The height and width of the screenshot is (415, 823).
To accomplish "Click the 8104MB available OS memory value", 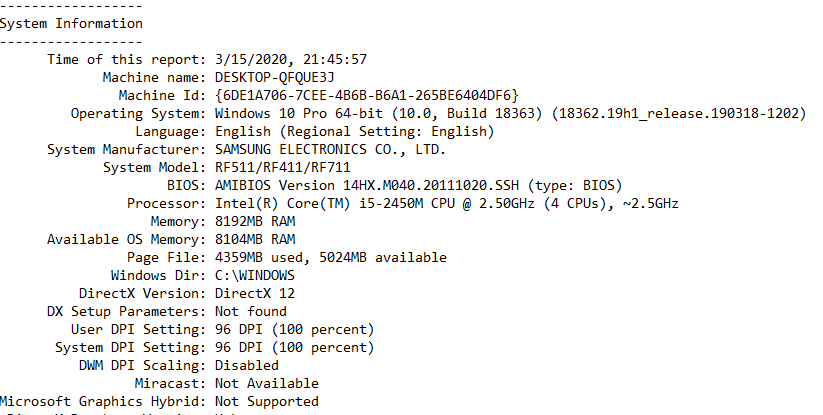I will (x=255, y=239).
